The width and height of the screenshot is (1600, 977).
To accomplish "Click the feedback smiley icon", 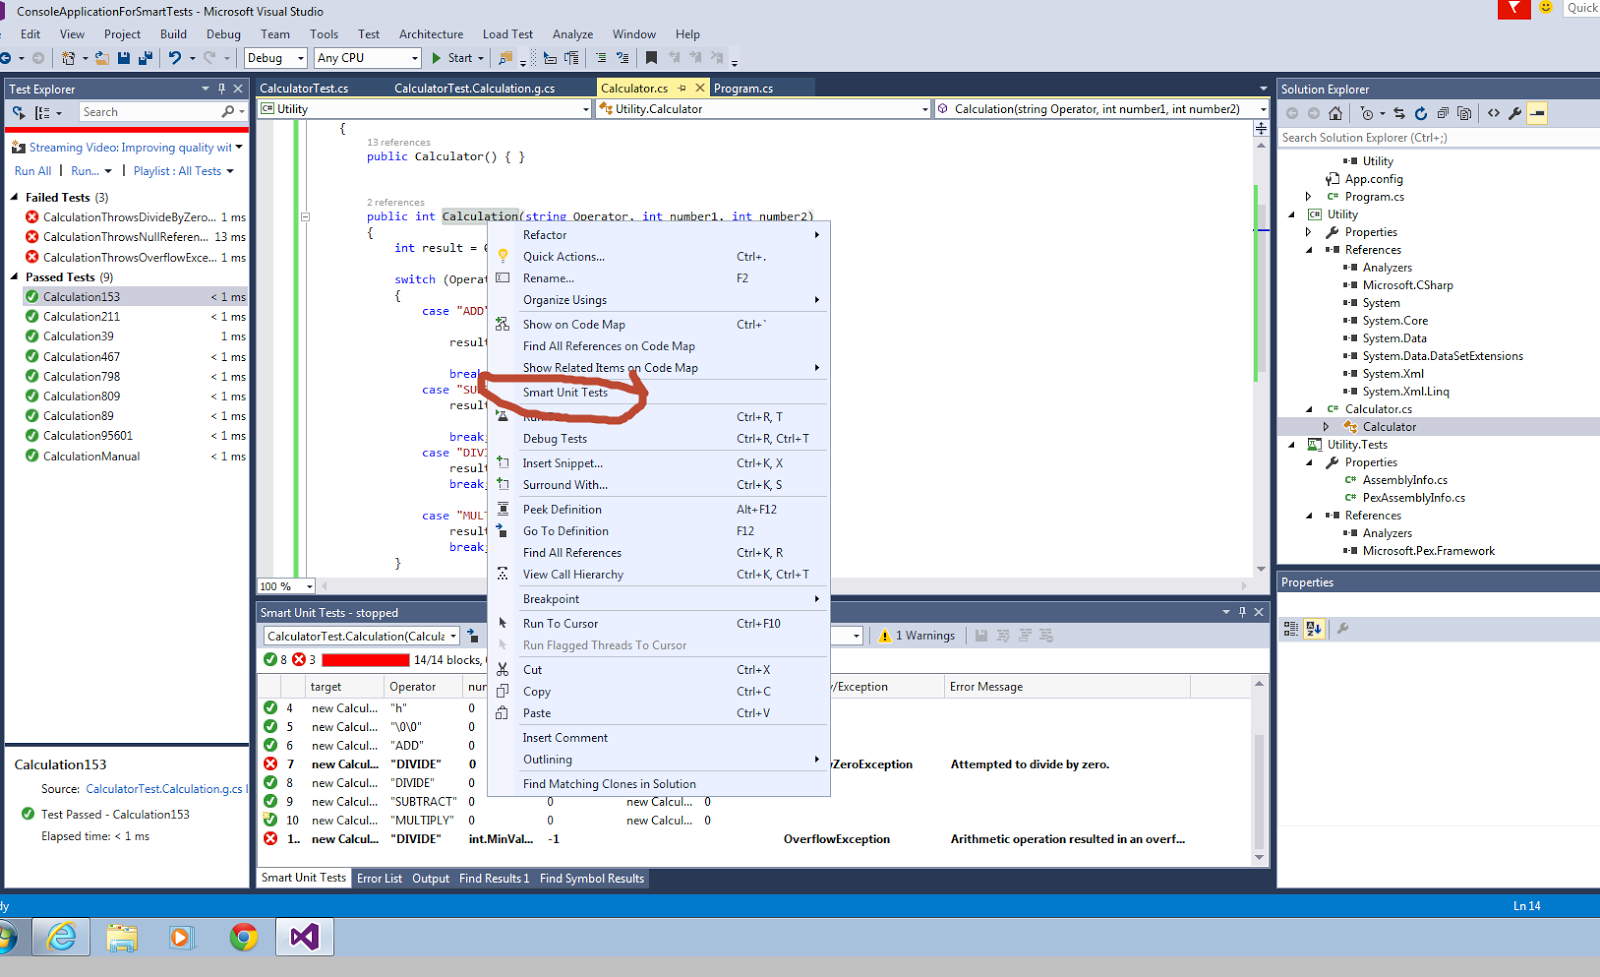I will (1546, 8).
